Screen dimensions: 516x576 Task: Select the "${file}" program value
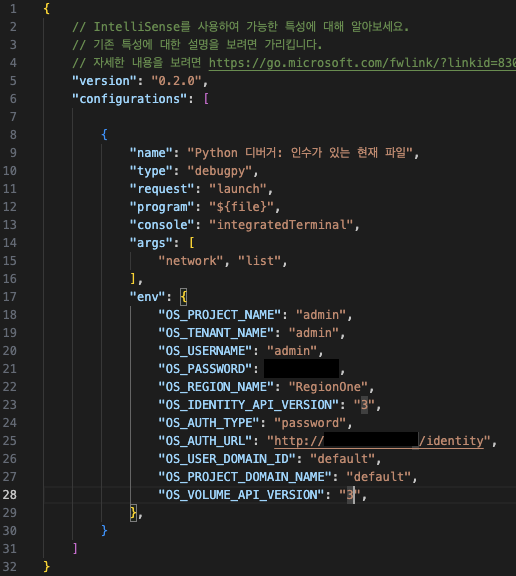241,207
